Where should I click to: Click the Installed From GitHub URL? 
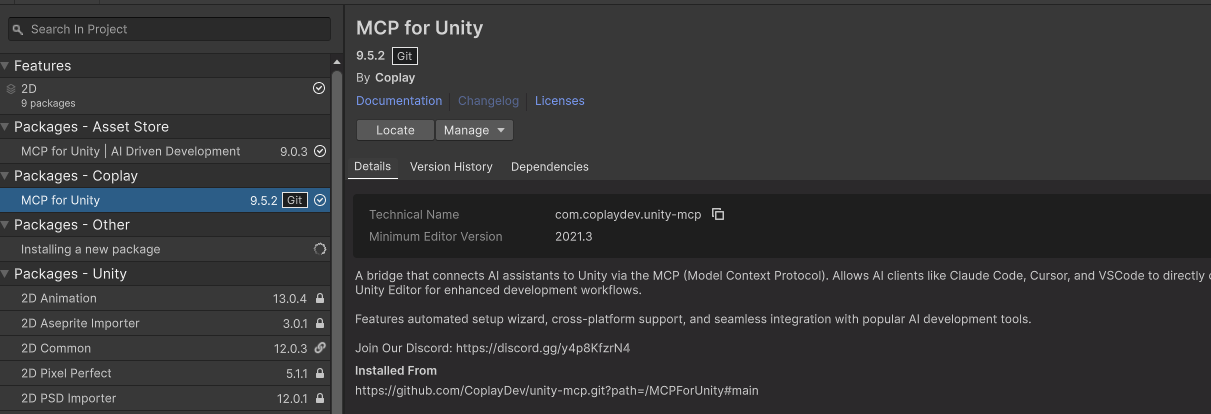click(x=557, y=390)
